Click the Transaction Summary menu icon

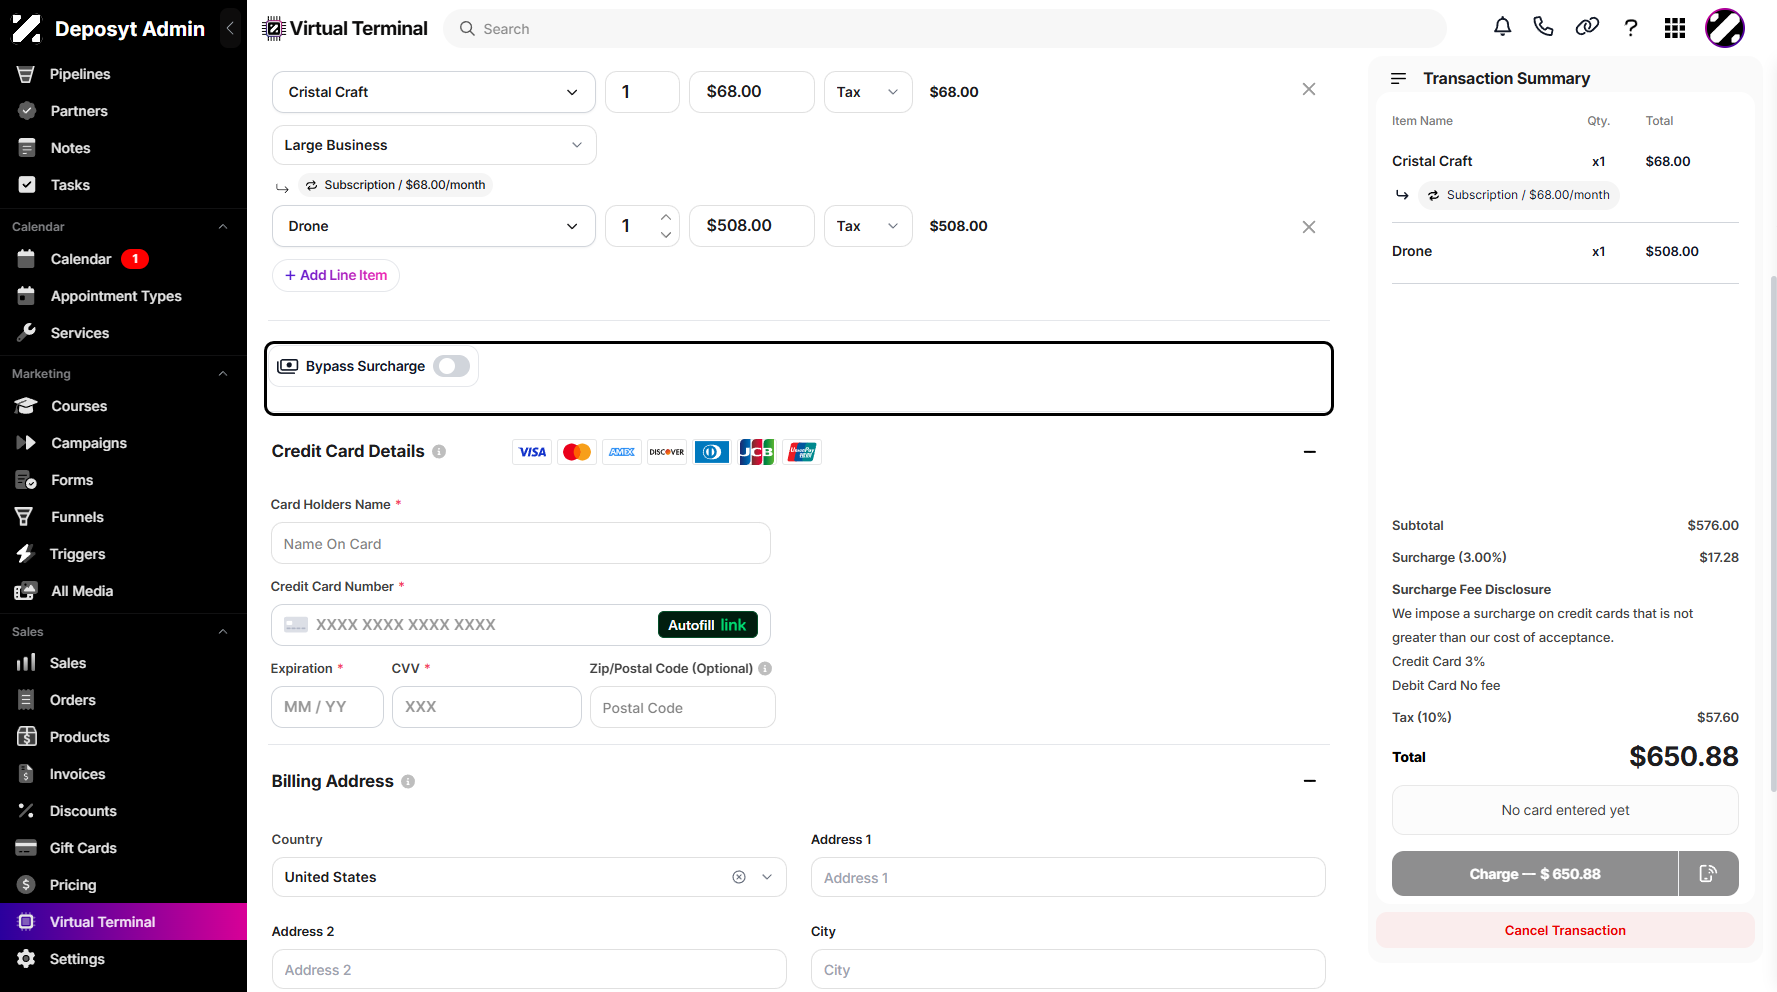(x=1399, y=78)
